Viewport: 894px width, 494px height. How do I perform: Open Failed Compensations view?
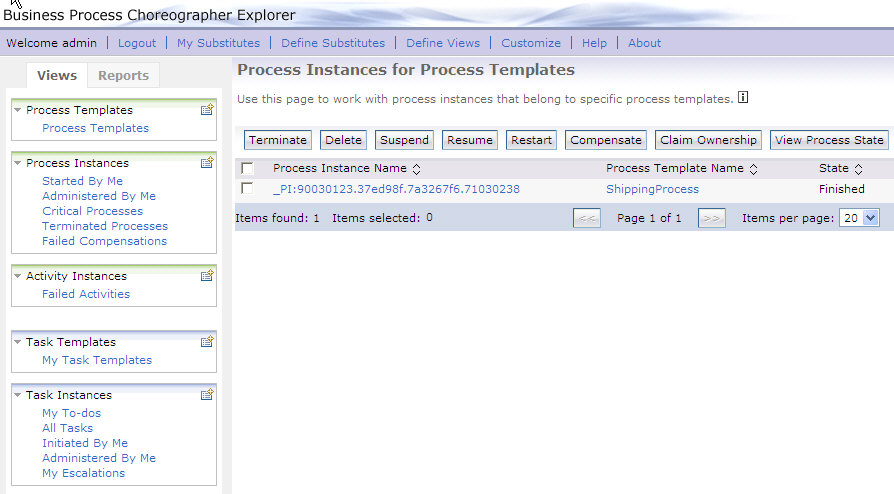104,241
